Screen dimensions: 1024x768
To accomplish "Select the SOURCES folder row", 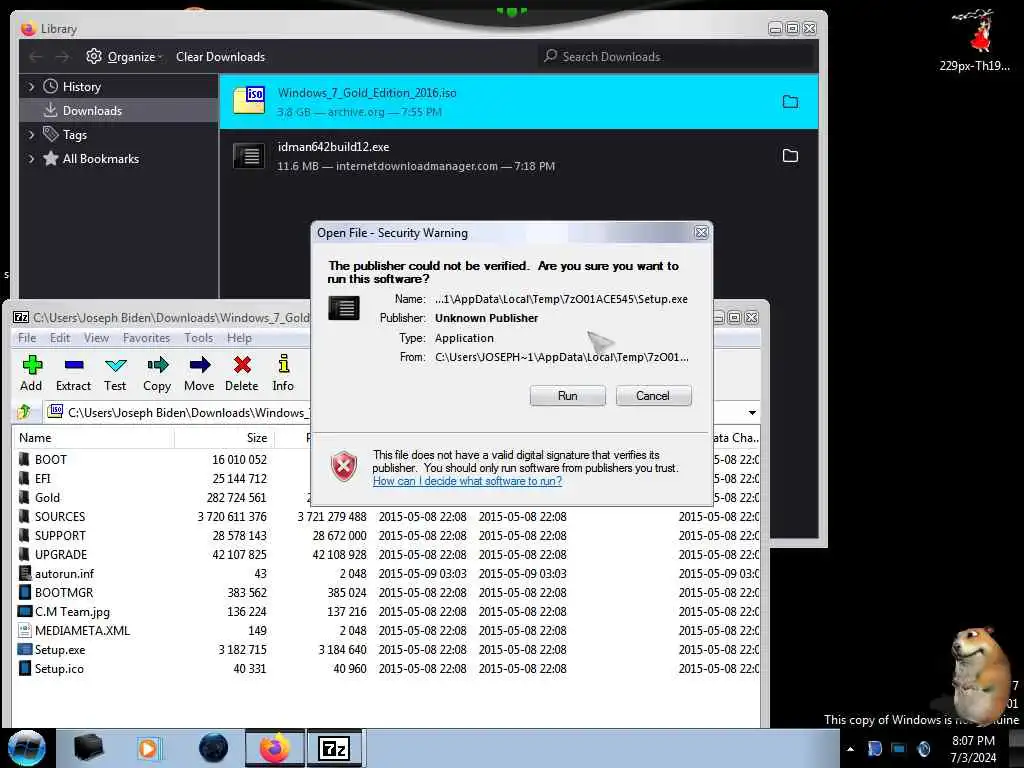I will coord(387,517).
